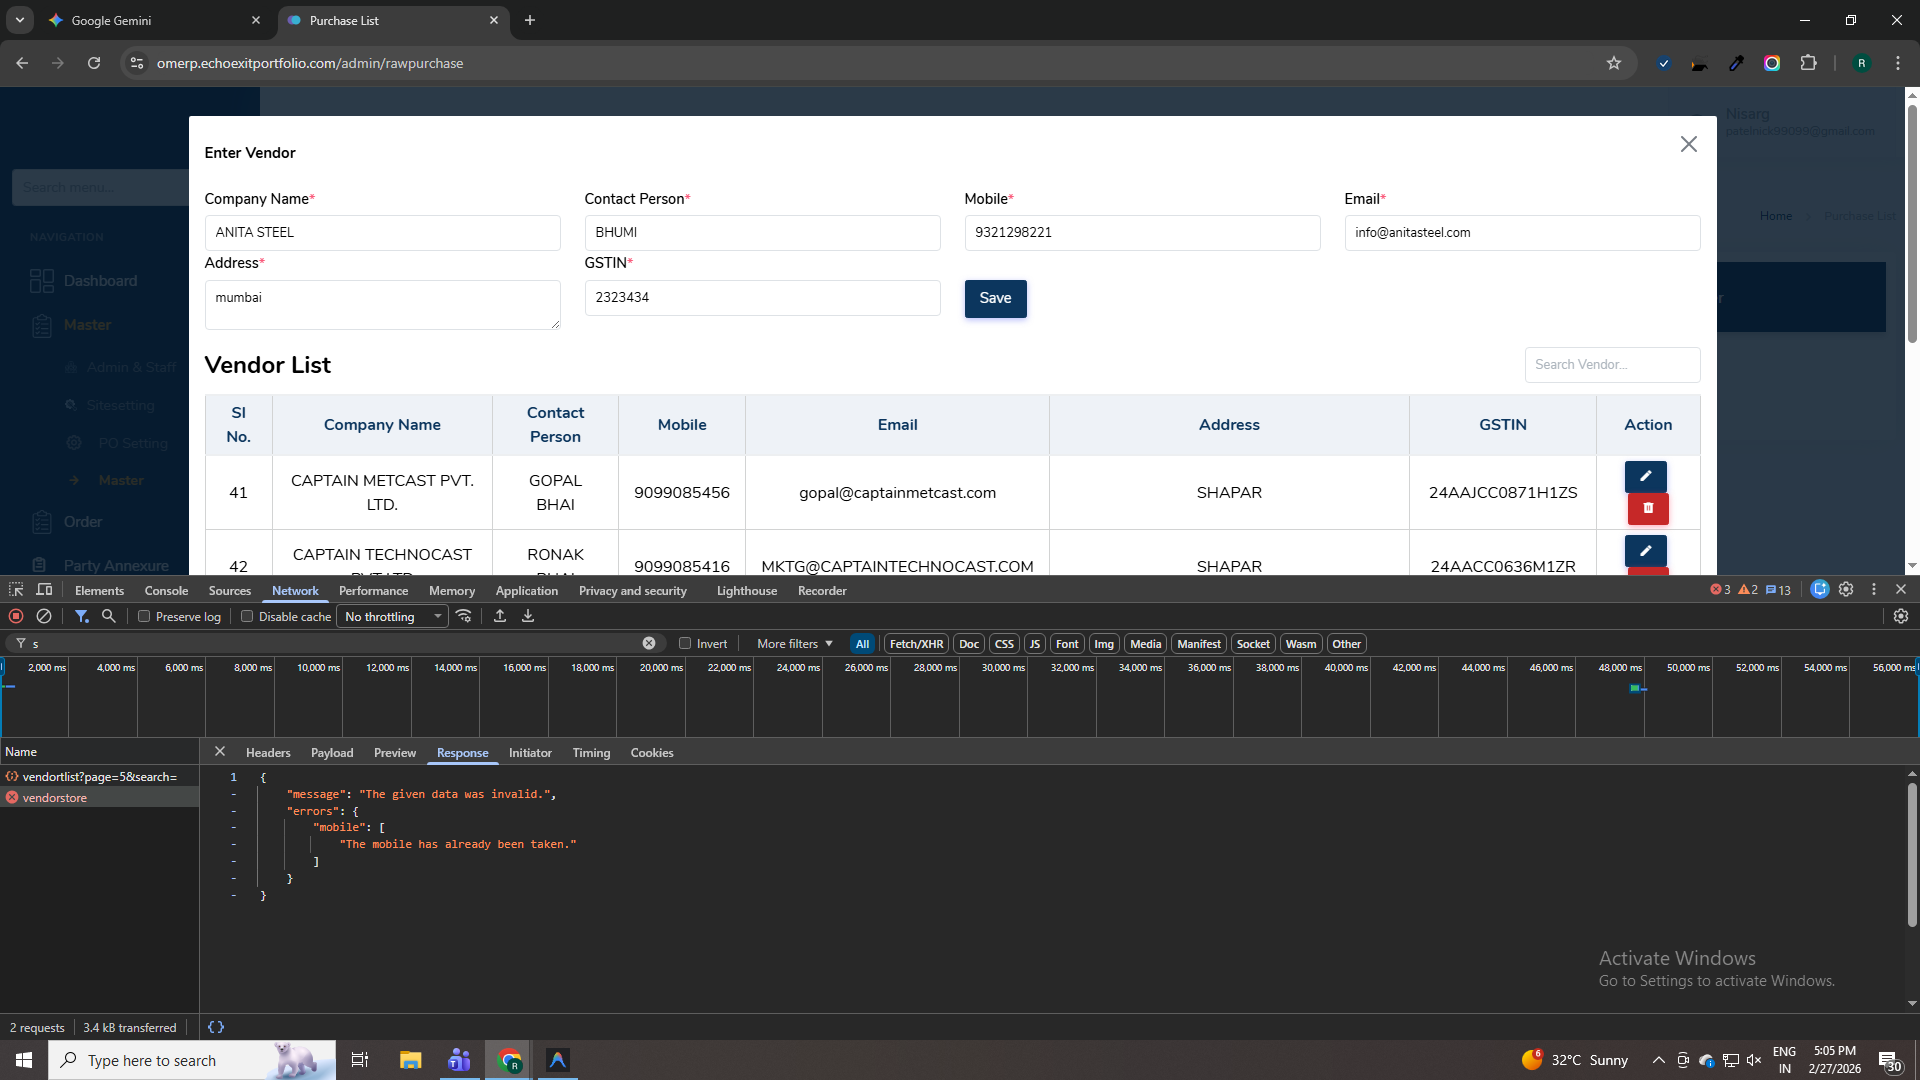
Task: Open the network search magnifier icon
Action: (x=109, y=616)
